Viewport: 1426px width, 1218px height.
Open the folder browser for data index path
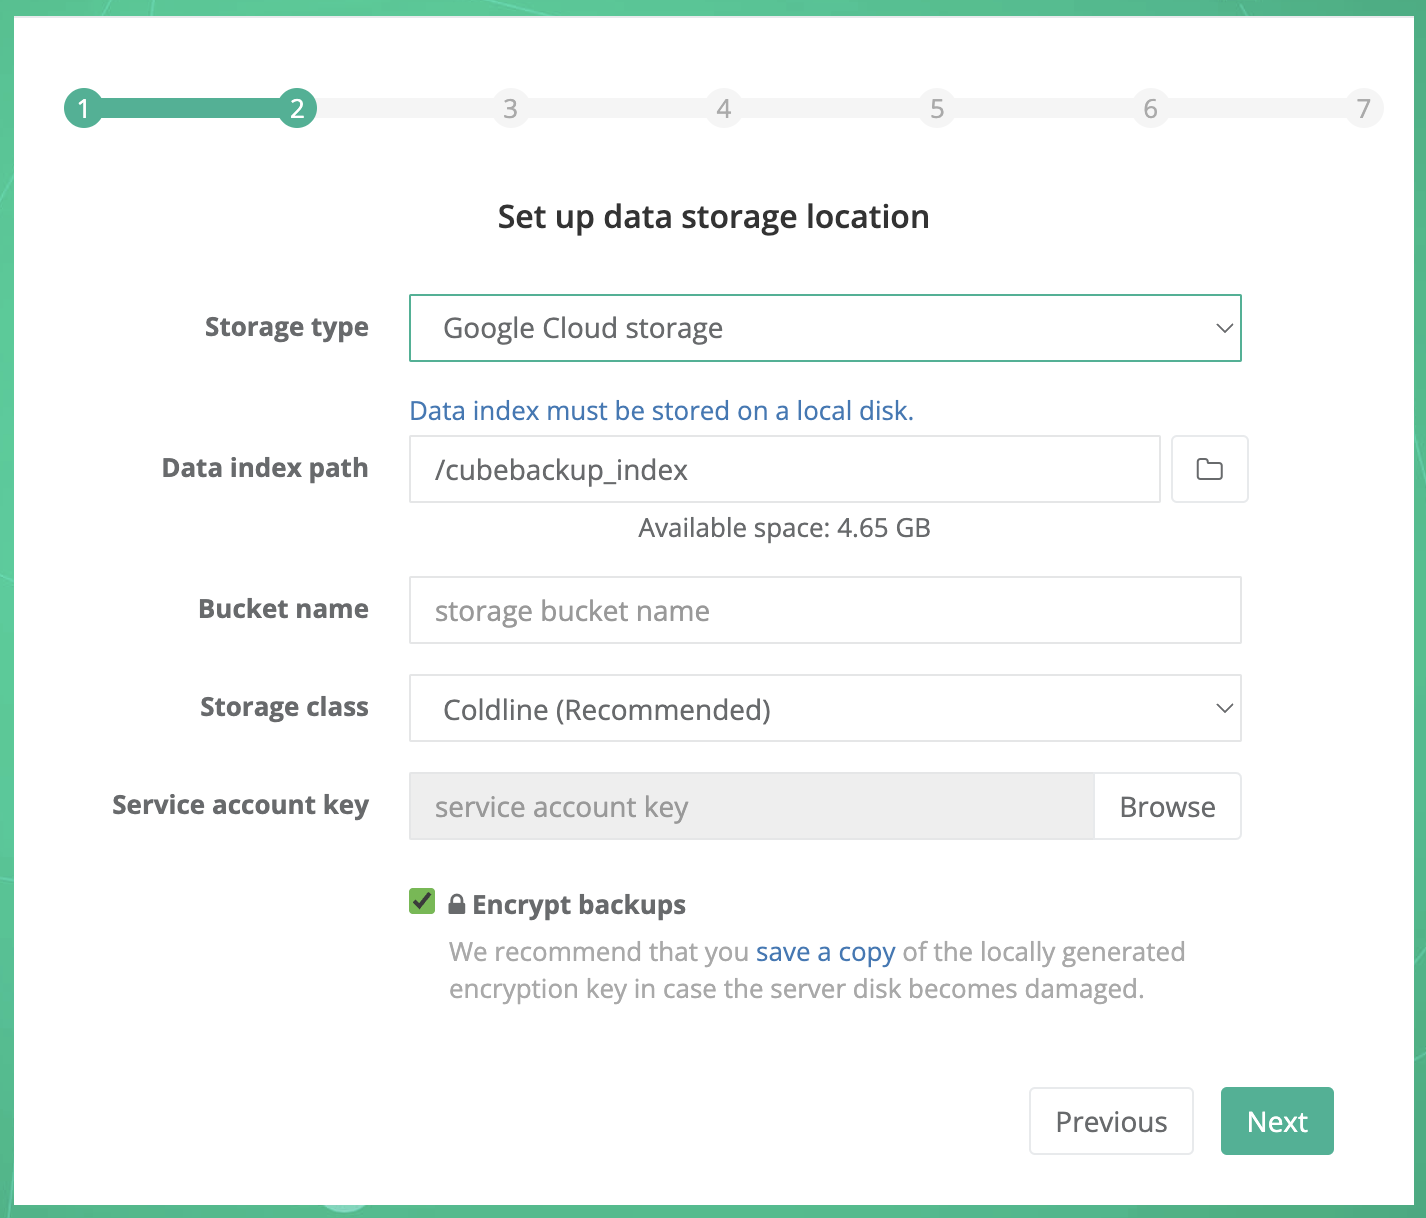click(1209, 469)
